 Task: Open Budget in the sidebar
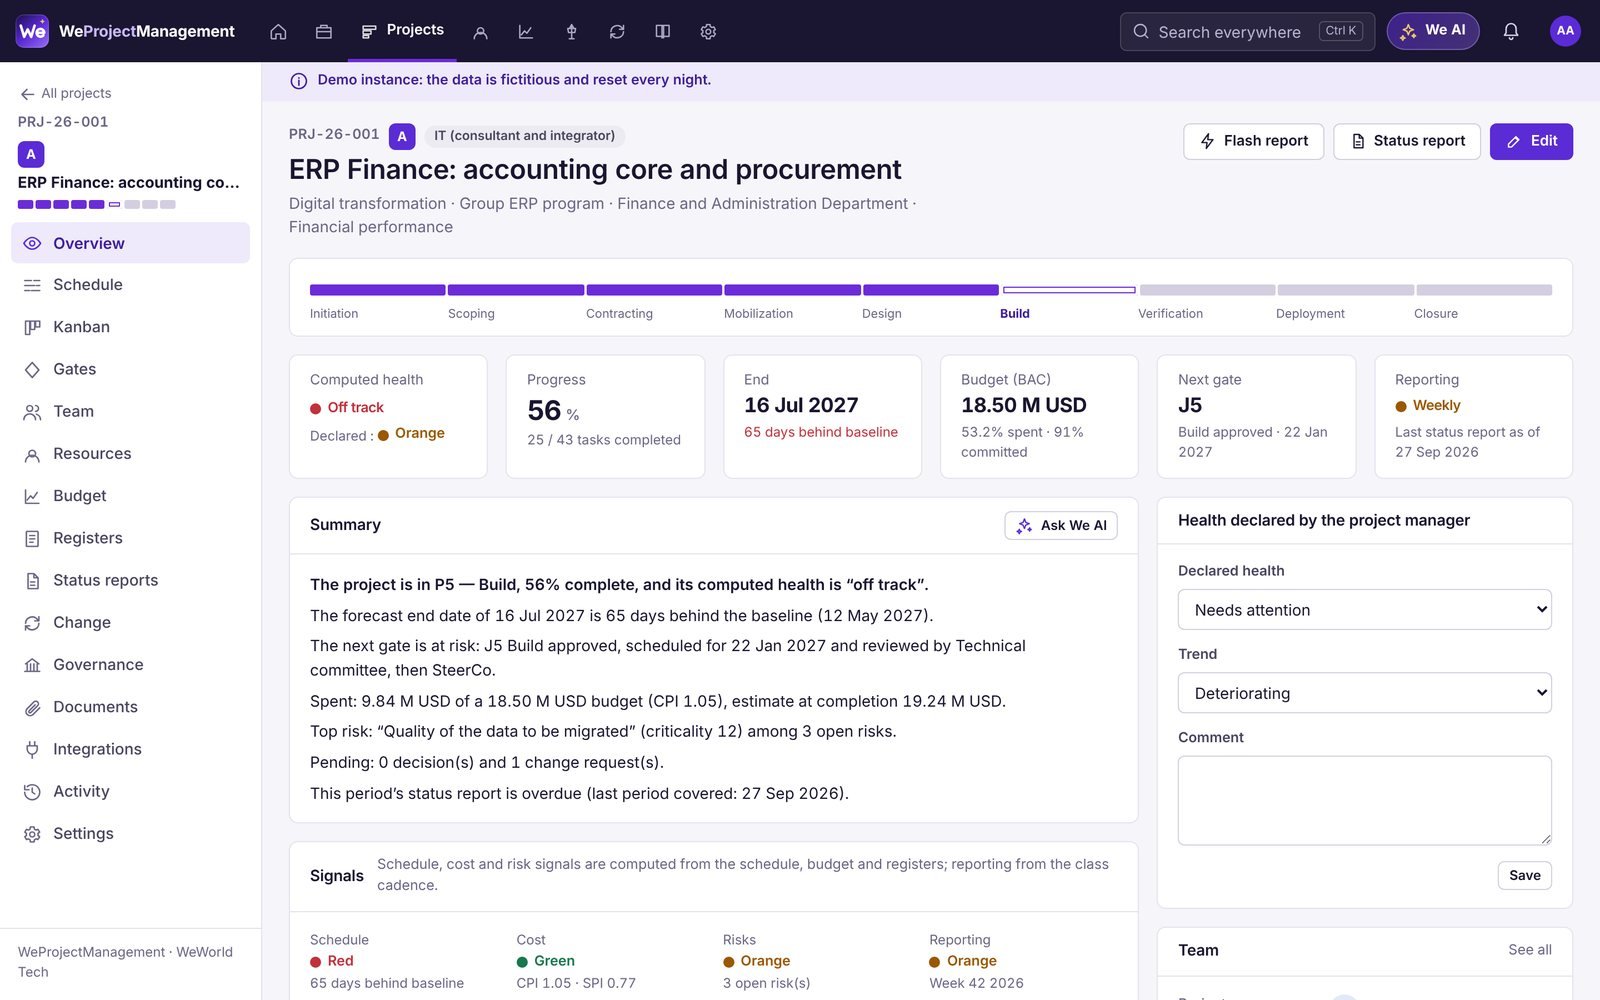(x=130, y=496)
